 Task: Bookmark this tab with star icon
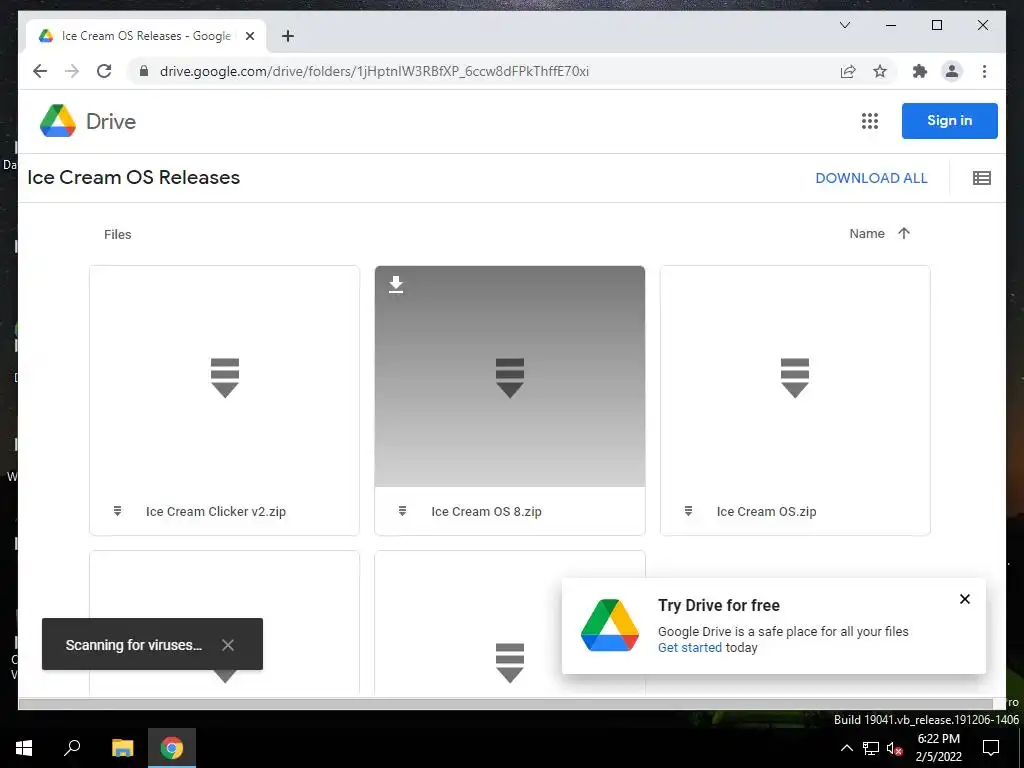[880, 71]
